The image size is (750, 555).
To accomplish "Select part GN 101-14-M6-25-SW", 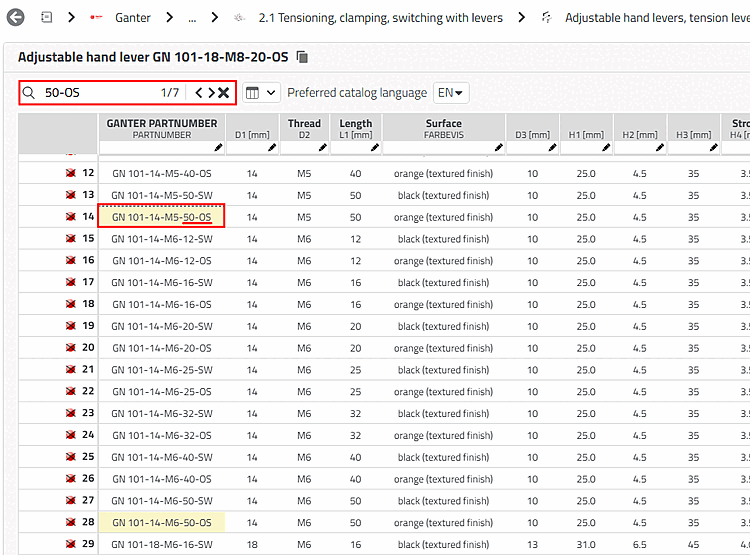I will (162, 370).
